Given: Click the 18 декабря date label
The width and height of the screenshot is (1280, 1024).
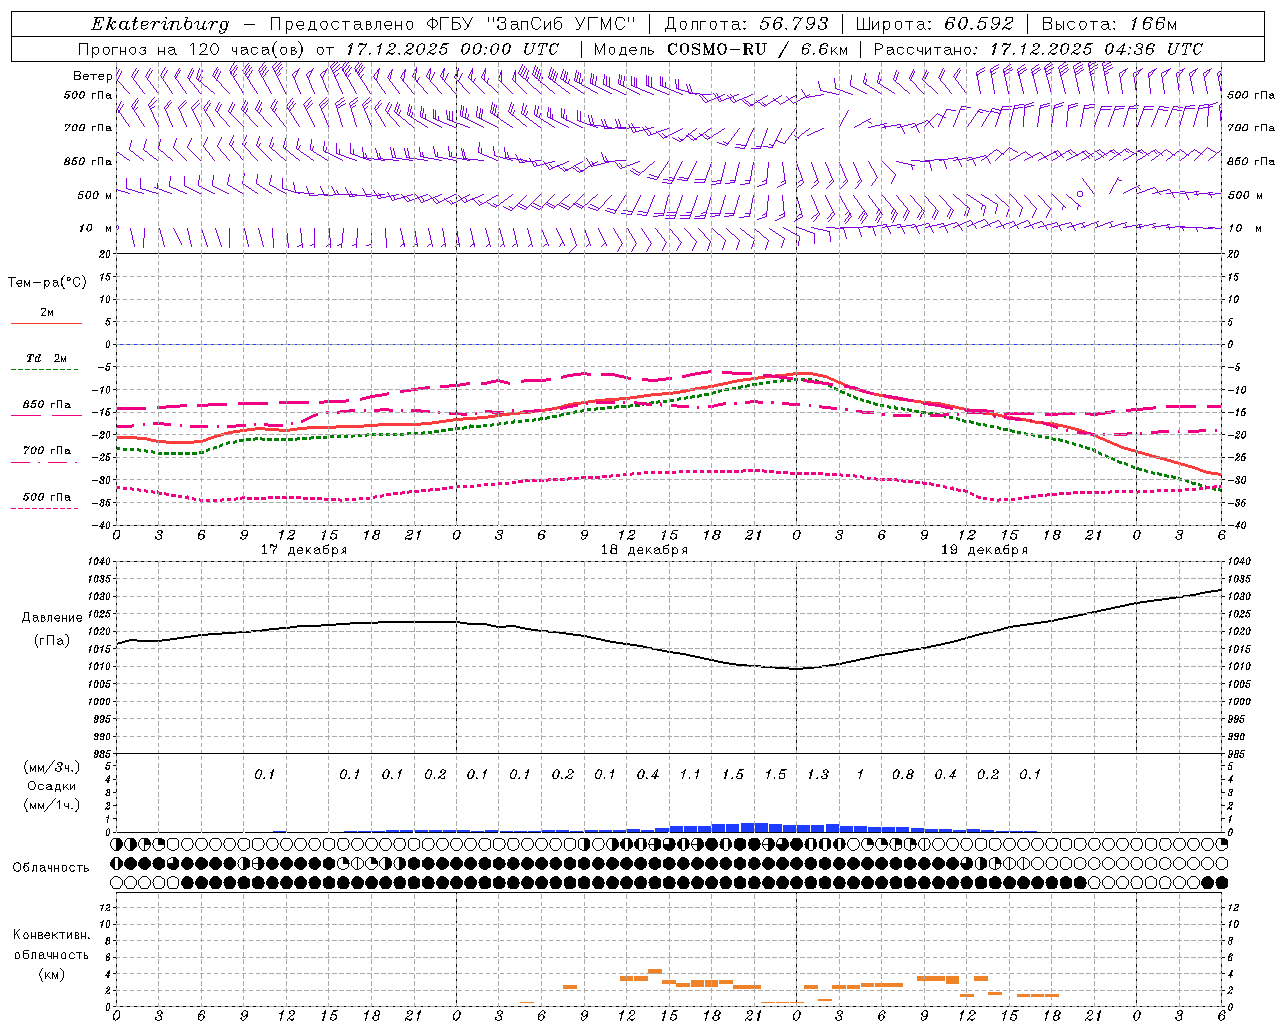Looking at the screenshot, I should (x=644, y=550).
